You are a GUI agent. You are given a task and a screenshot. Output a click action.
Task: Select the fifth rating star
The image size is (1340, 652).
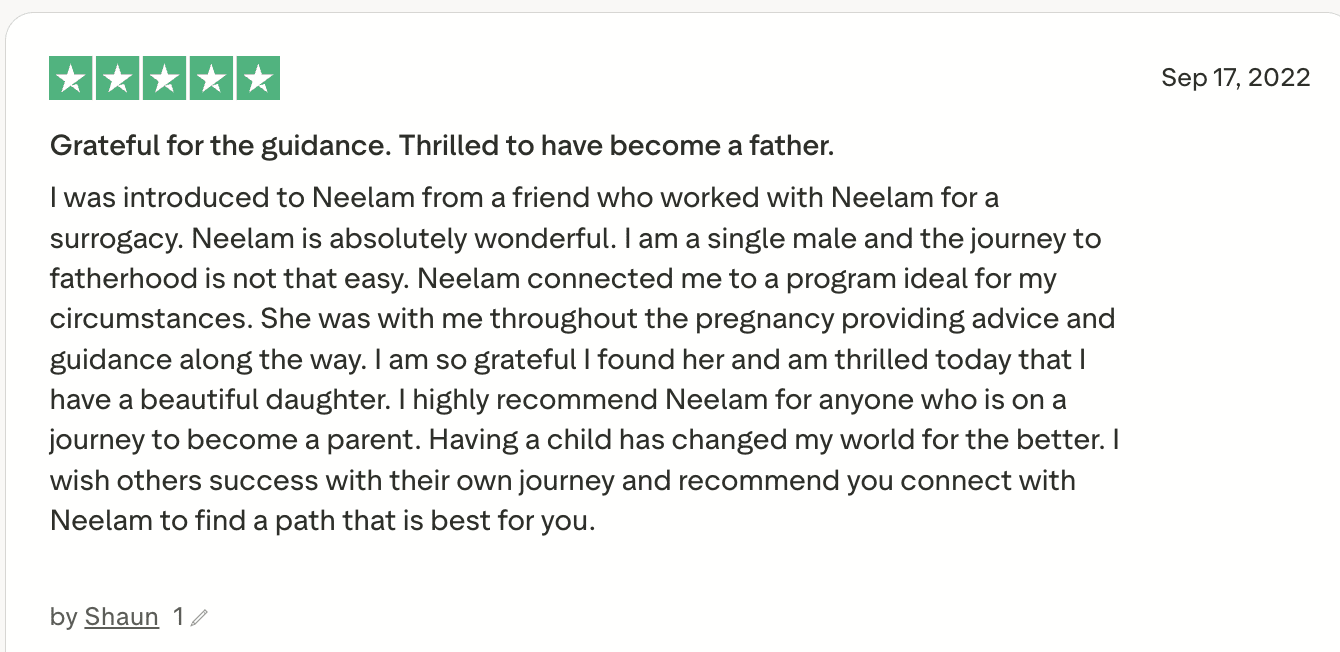click(258, 79)
